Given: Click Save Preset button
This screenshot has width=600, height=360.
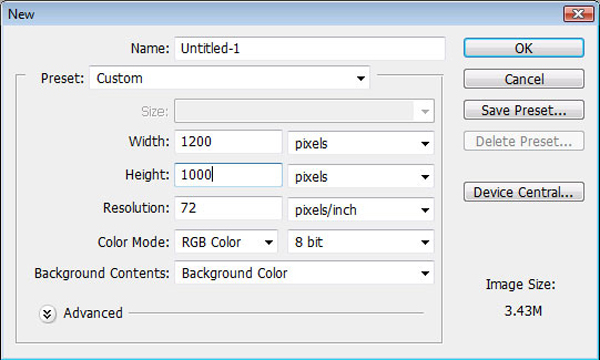Looking at the screenshot, I should pyautogui.click(x=523, y=110).
